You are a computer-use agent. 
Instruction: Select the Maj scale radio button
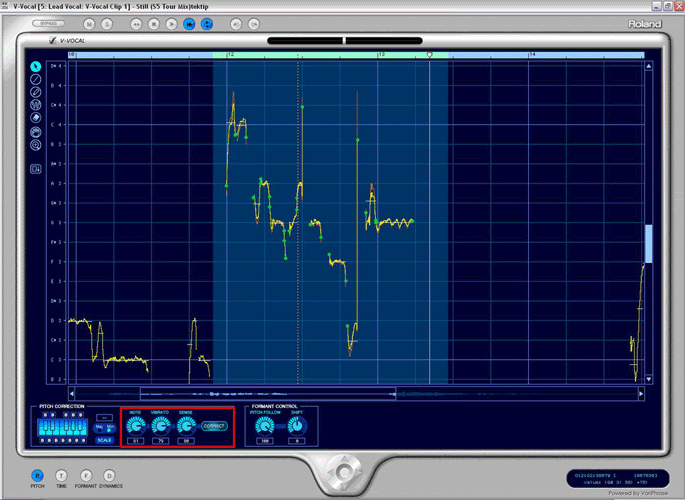pyautogui.click(x=100, y=428)
